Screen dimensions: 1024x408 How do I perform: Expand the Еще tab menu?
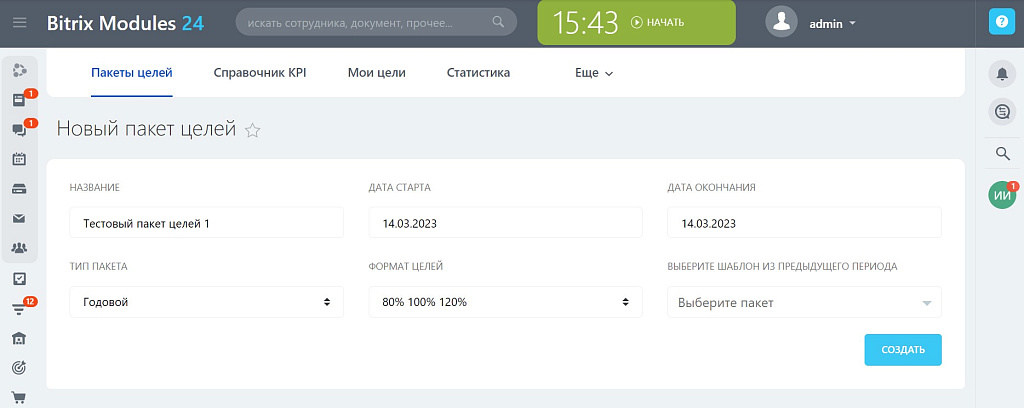594,73
